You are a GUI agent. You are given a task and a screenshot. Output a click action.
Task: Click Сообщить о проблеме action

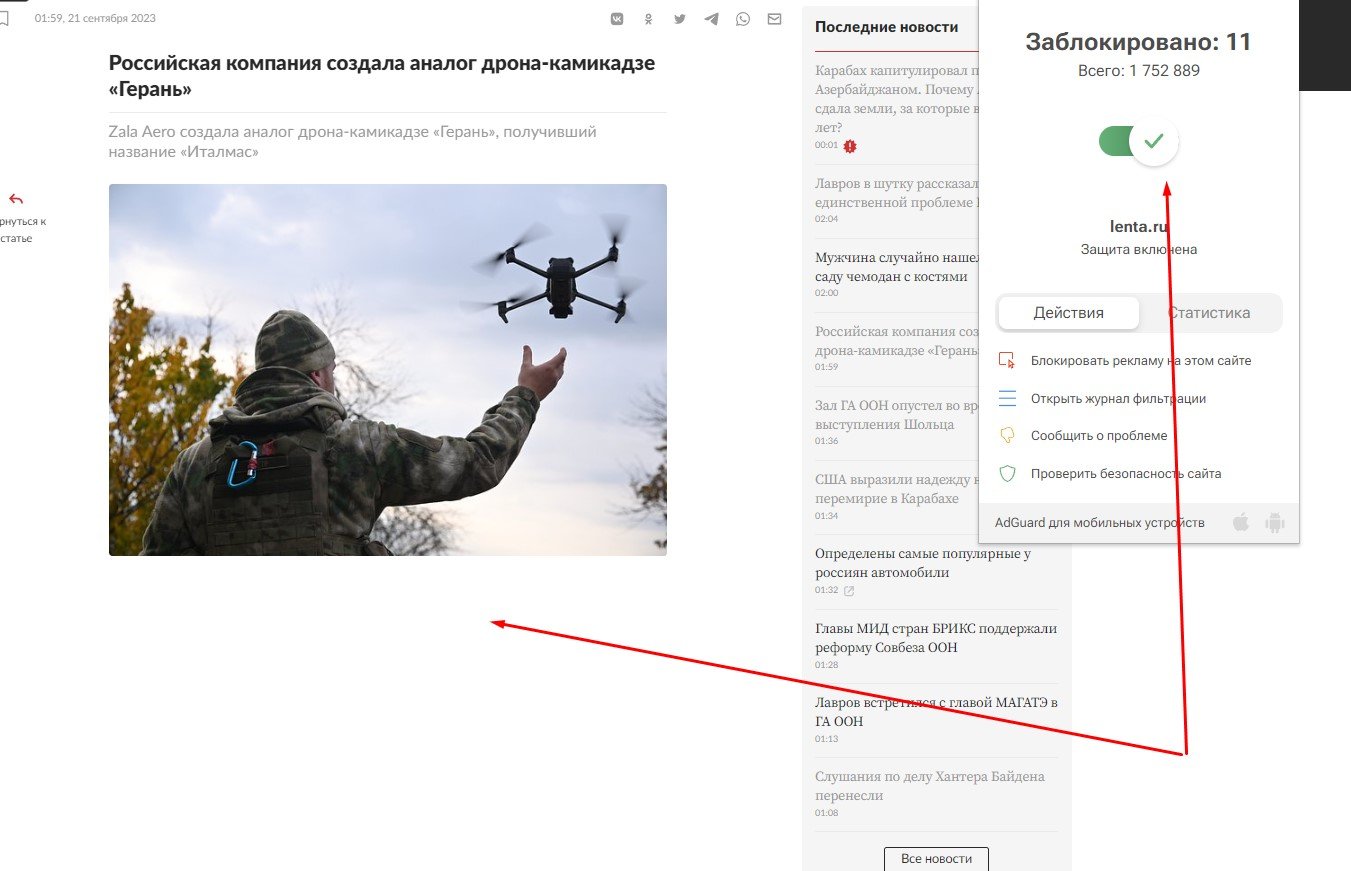pos(1099,435)
